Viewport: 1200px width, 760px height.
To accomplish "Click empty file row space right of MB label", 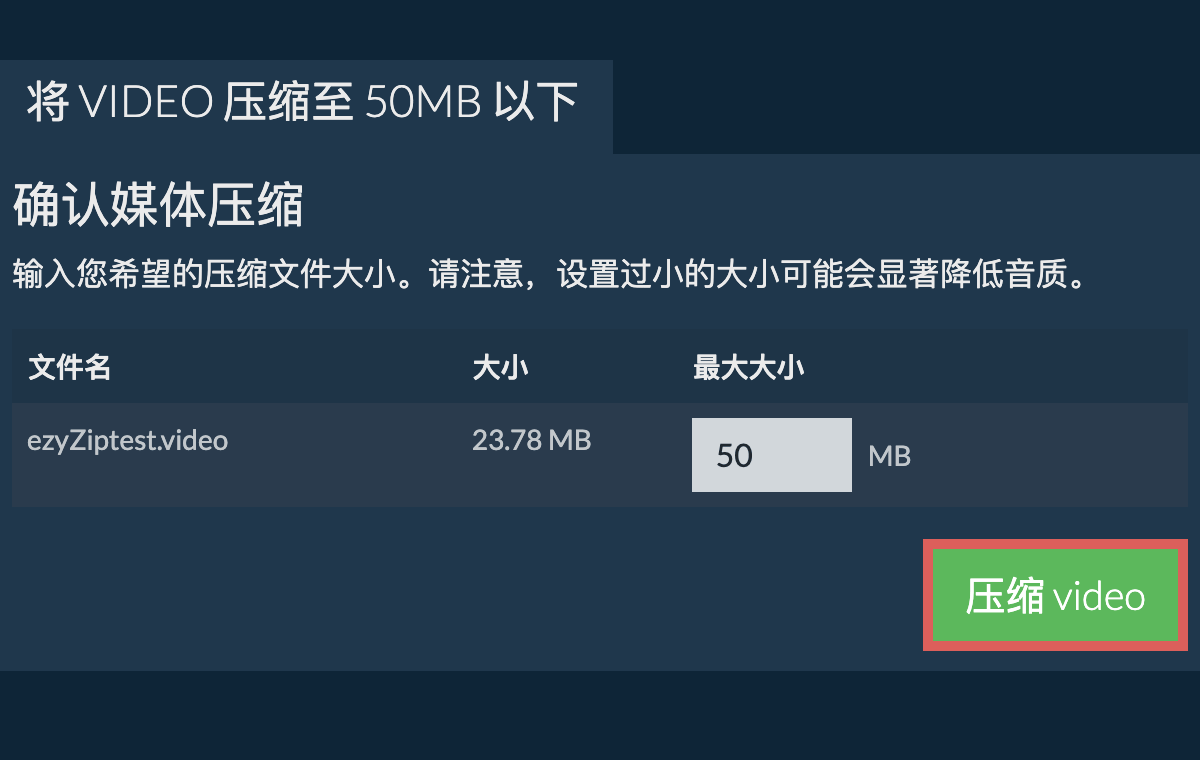I will 1050,455.
